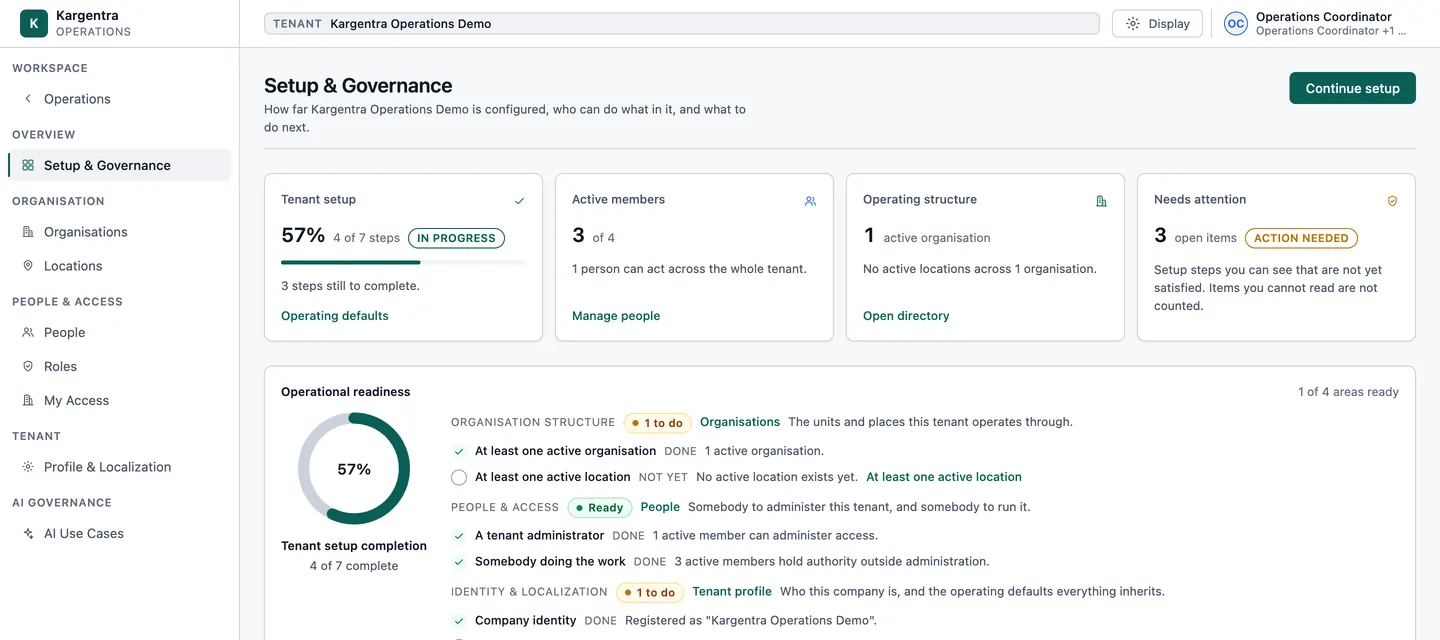Click the Setup & Governance page heading
Screen dimensions: 1440x640
pos(358,86)
